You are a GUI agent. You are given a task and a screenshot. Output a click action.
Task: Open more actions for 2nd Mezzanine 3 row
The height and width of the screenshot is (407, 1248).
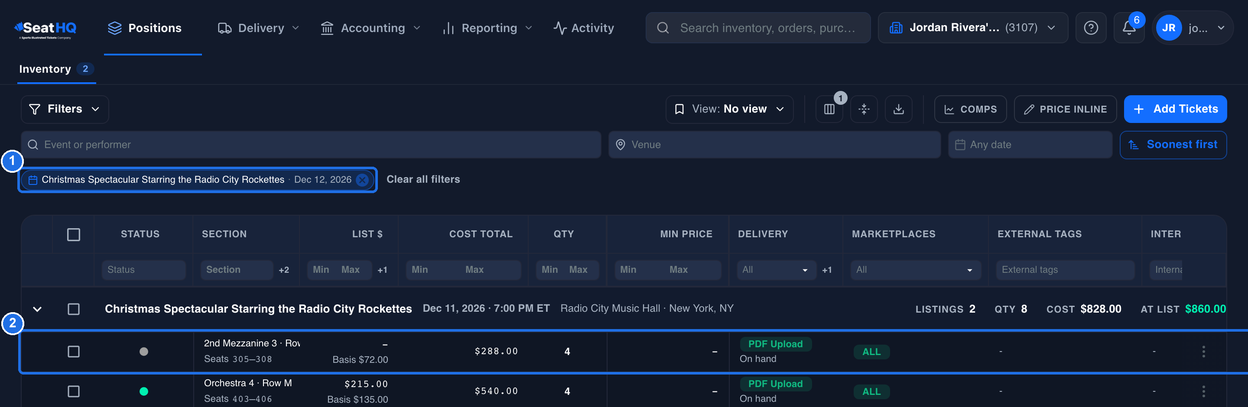(1203, 352)
